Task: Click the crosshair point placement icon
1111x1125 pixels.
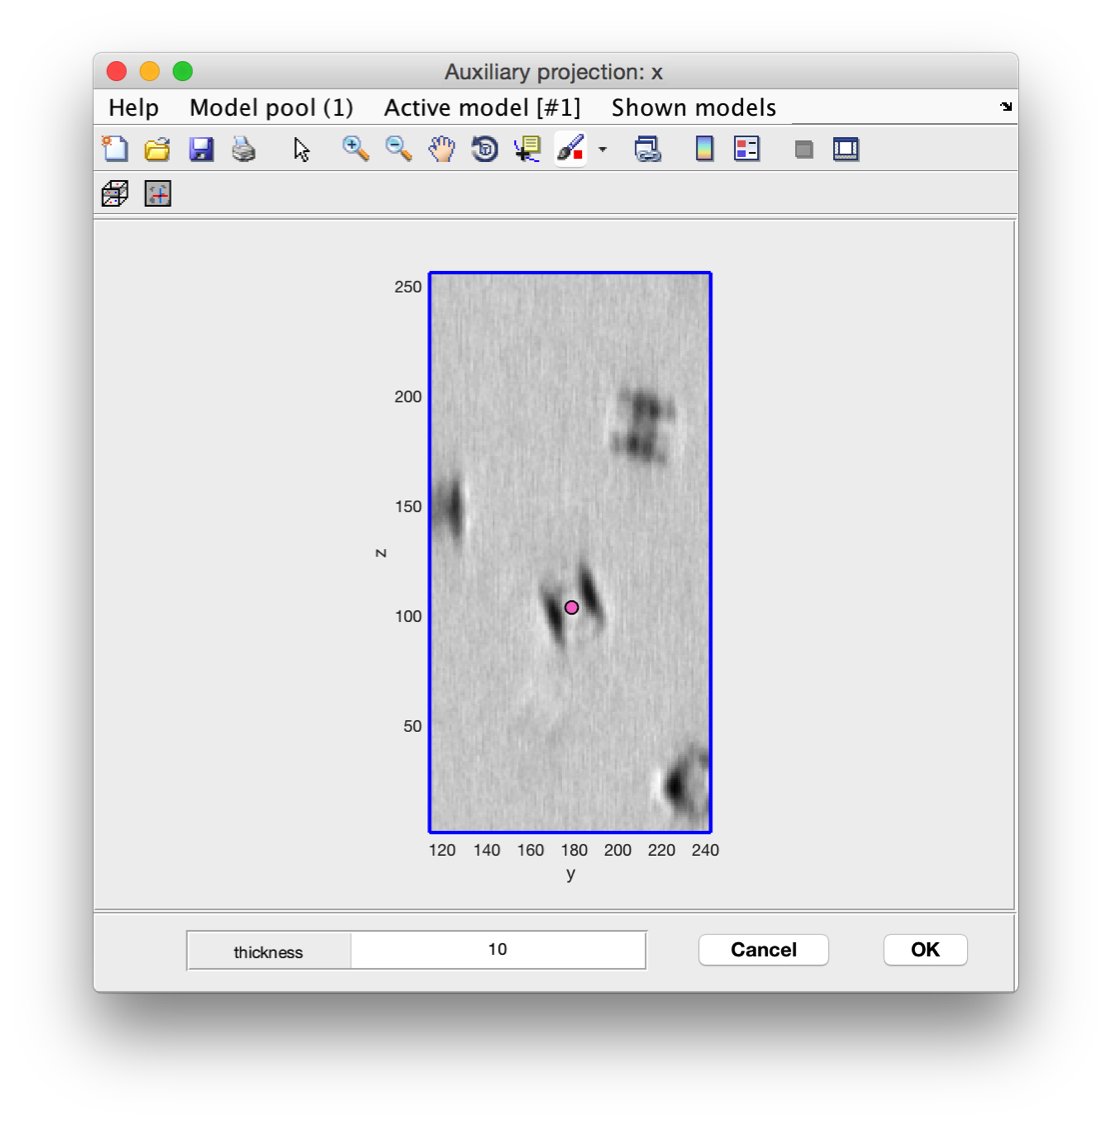Action: (158, 193)
